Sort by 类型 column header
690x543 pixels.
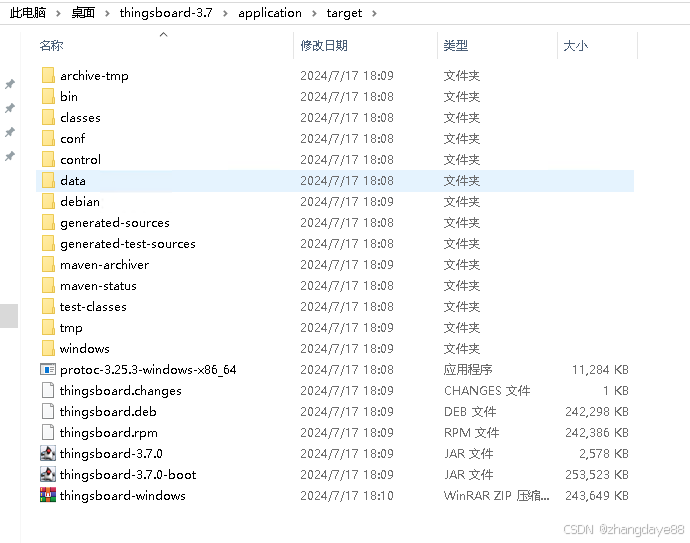click(455, 46)
